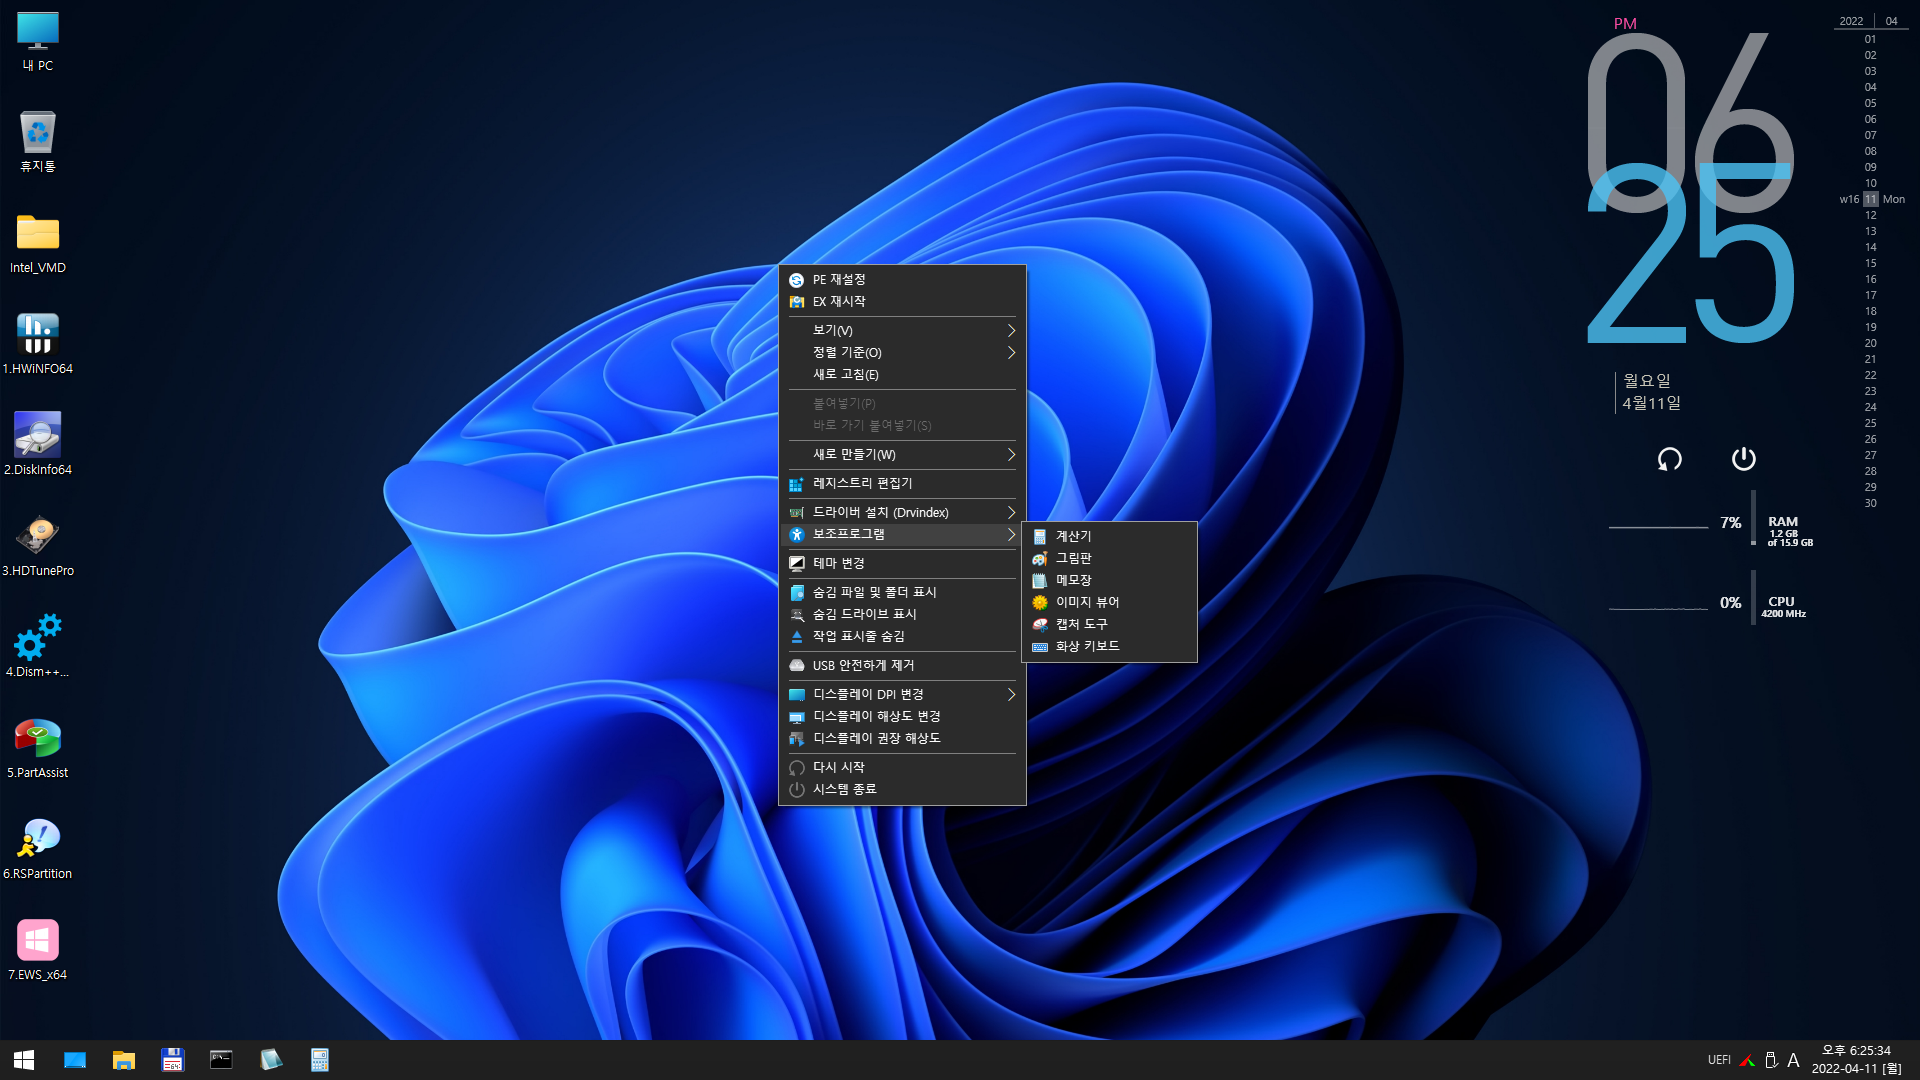The height and width of the screenshot is (1080, 1920).
Task: Expand the 새로 만들기(W) submenu
Action: 902,455
